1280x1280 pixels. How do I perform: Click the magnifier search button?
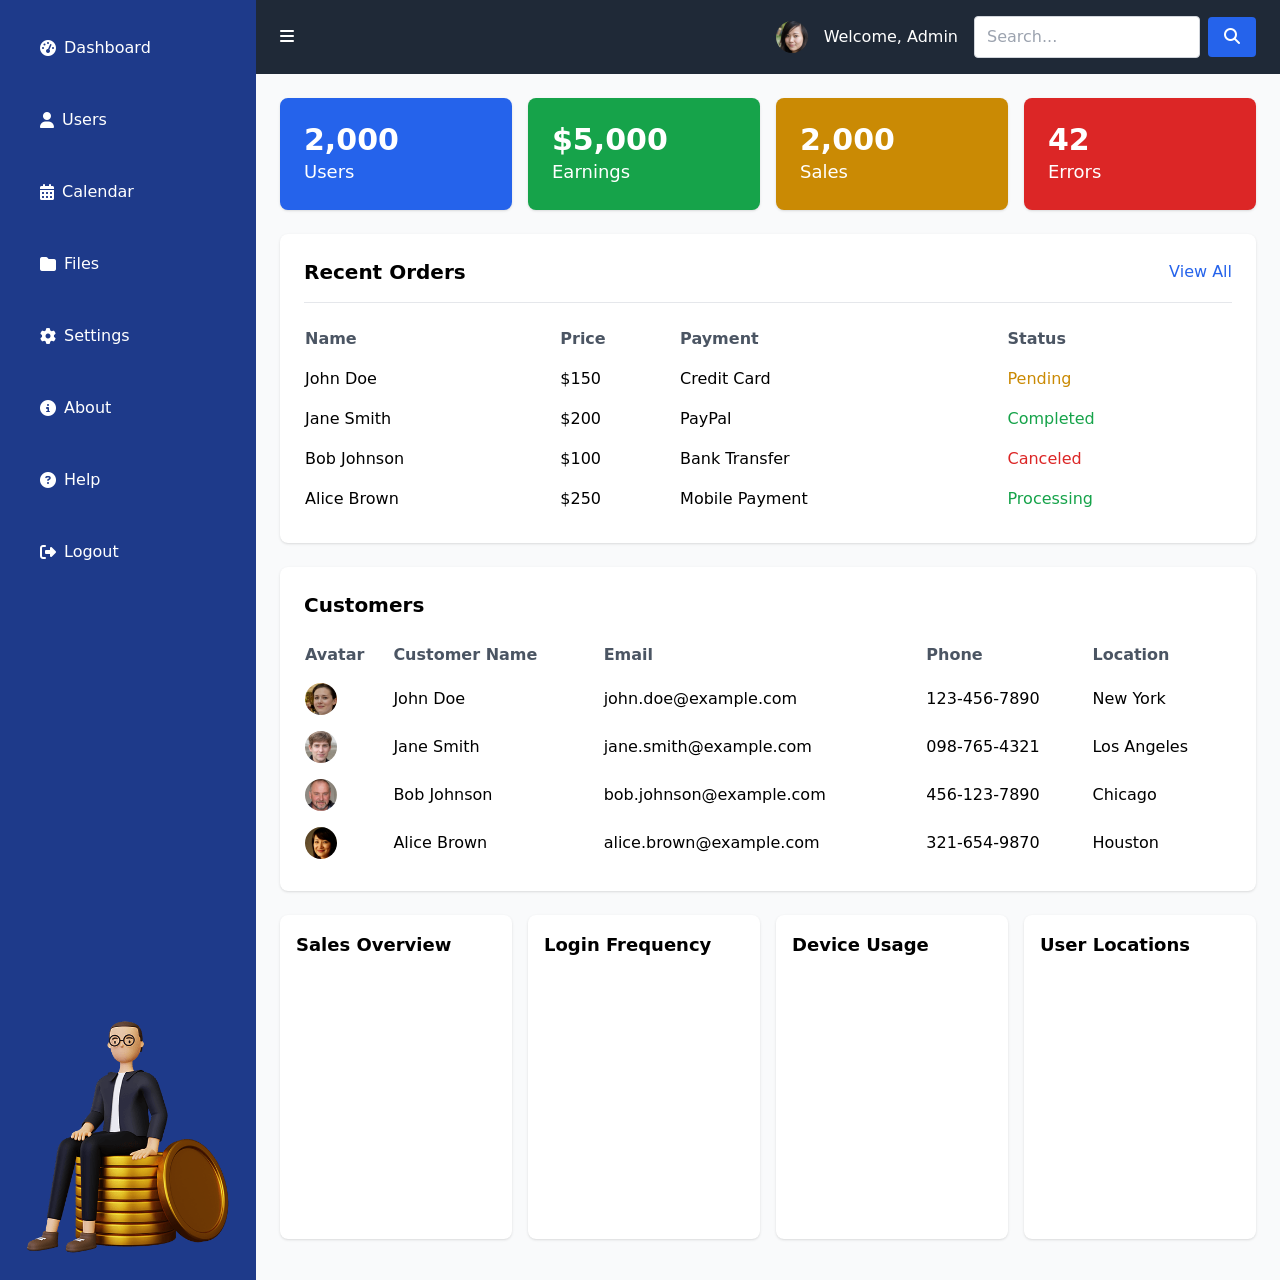pos(1231,37)
